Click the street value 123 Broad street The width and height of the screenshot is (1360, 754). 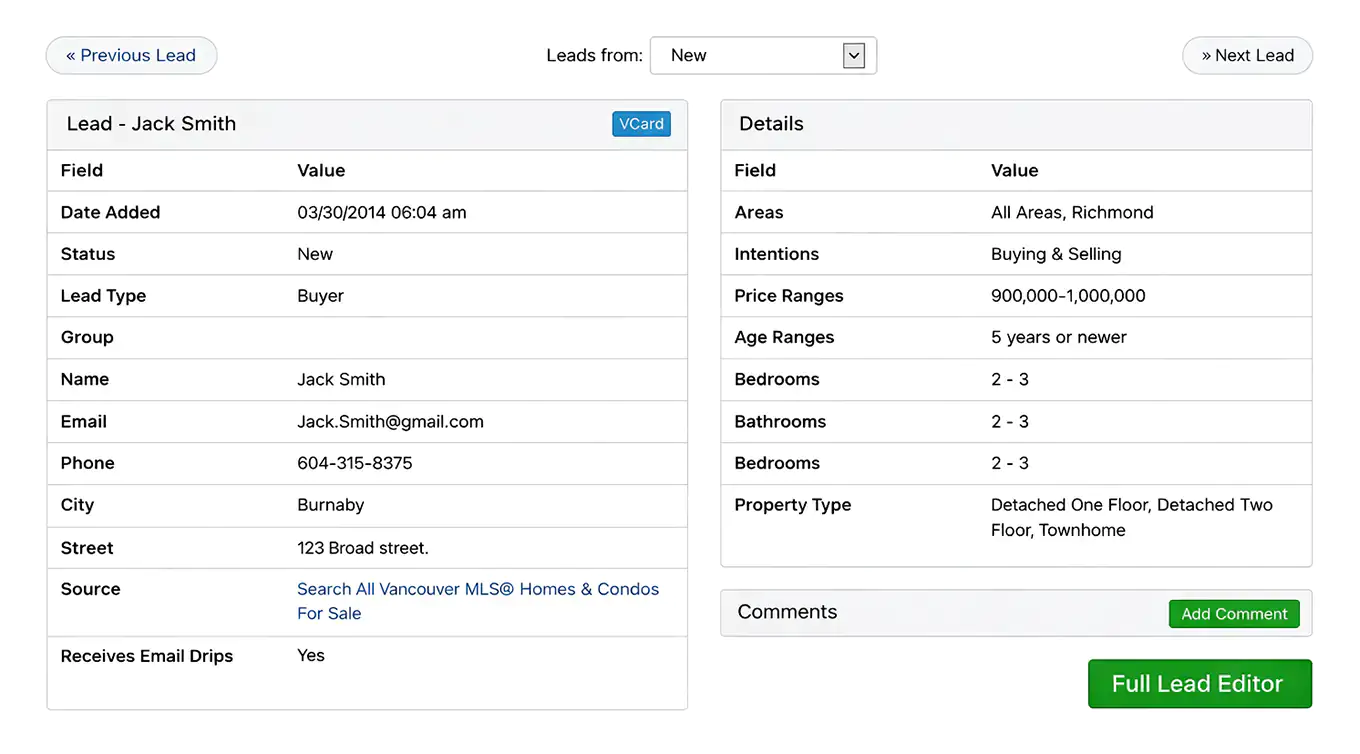coord(362,548)
